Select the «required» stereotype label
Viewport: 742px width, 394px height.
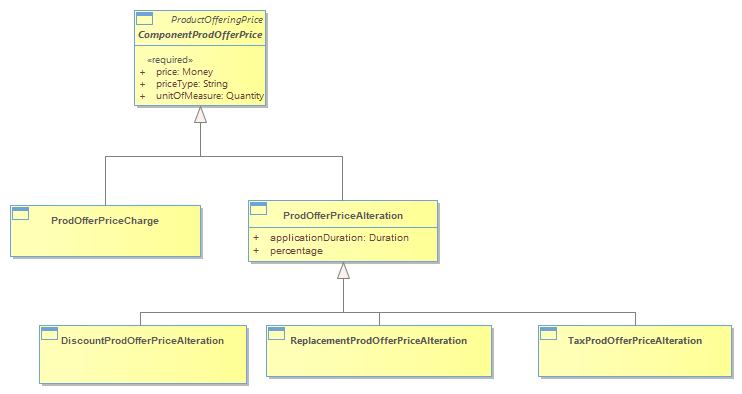coord(170,60)
